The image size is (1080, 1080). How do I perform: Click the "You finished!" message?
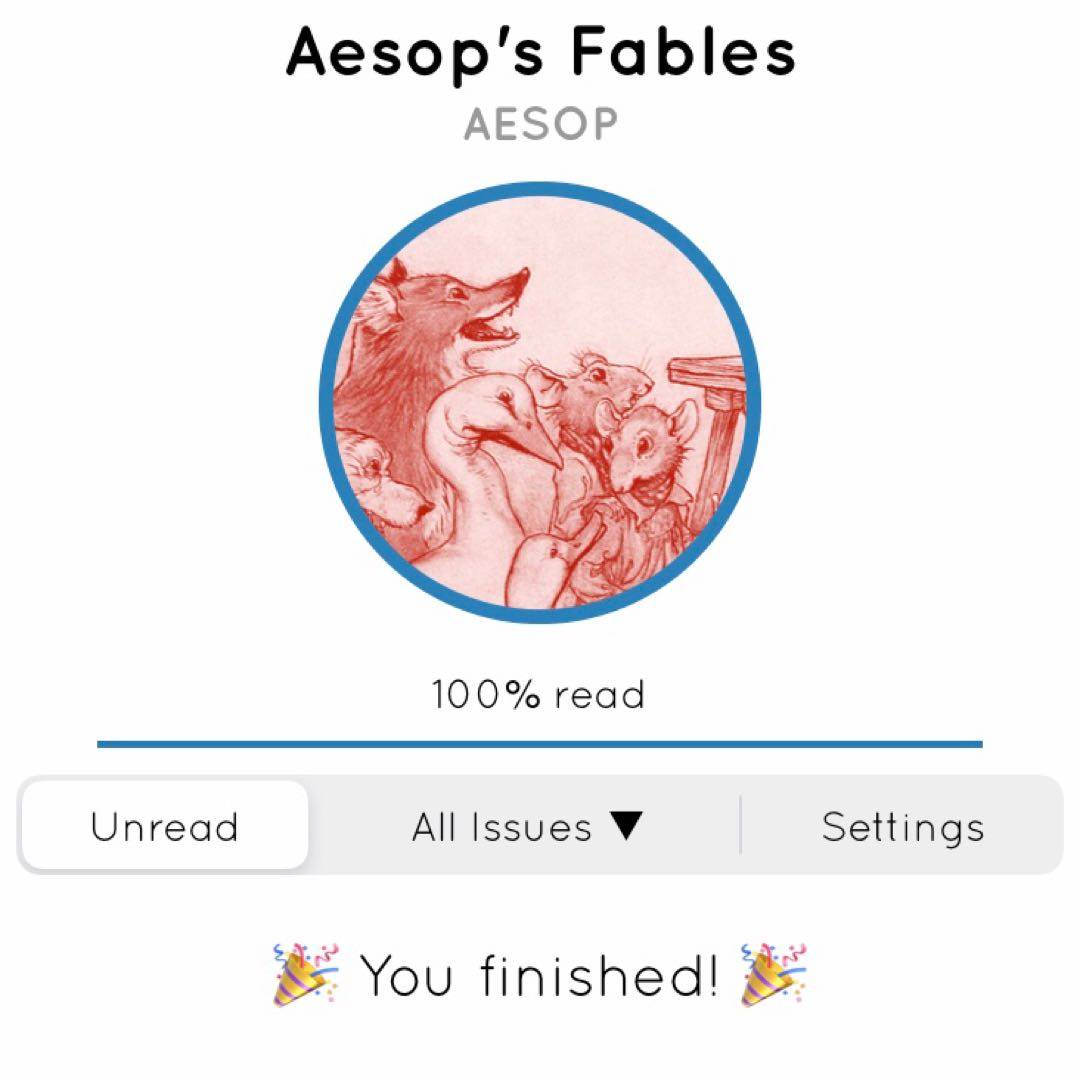point(539,975)
